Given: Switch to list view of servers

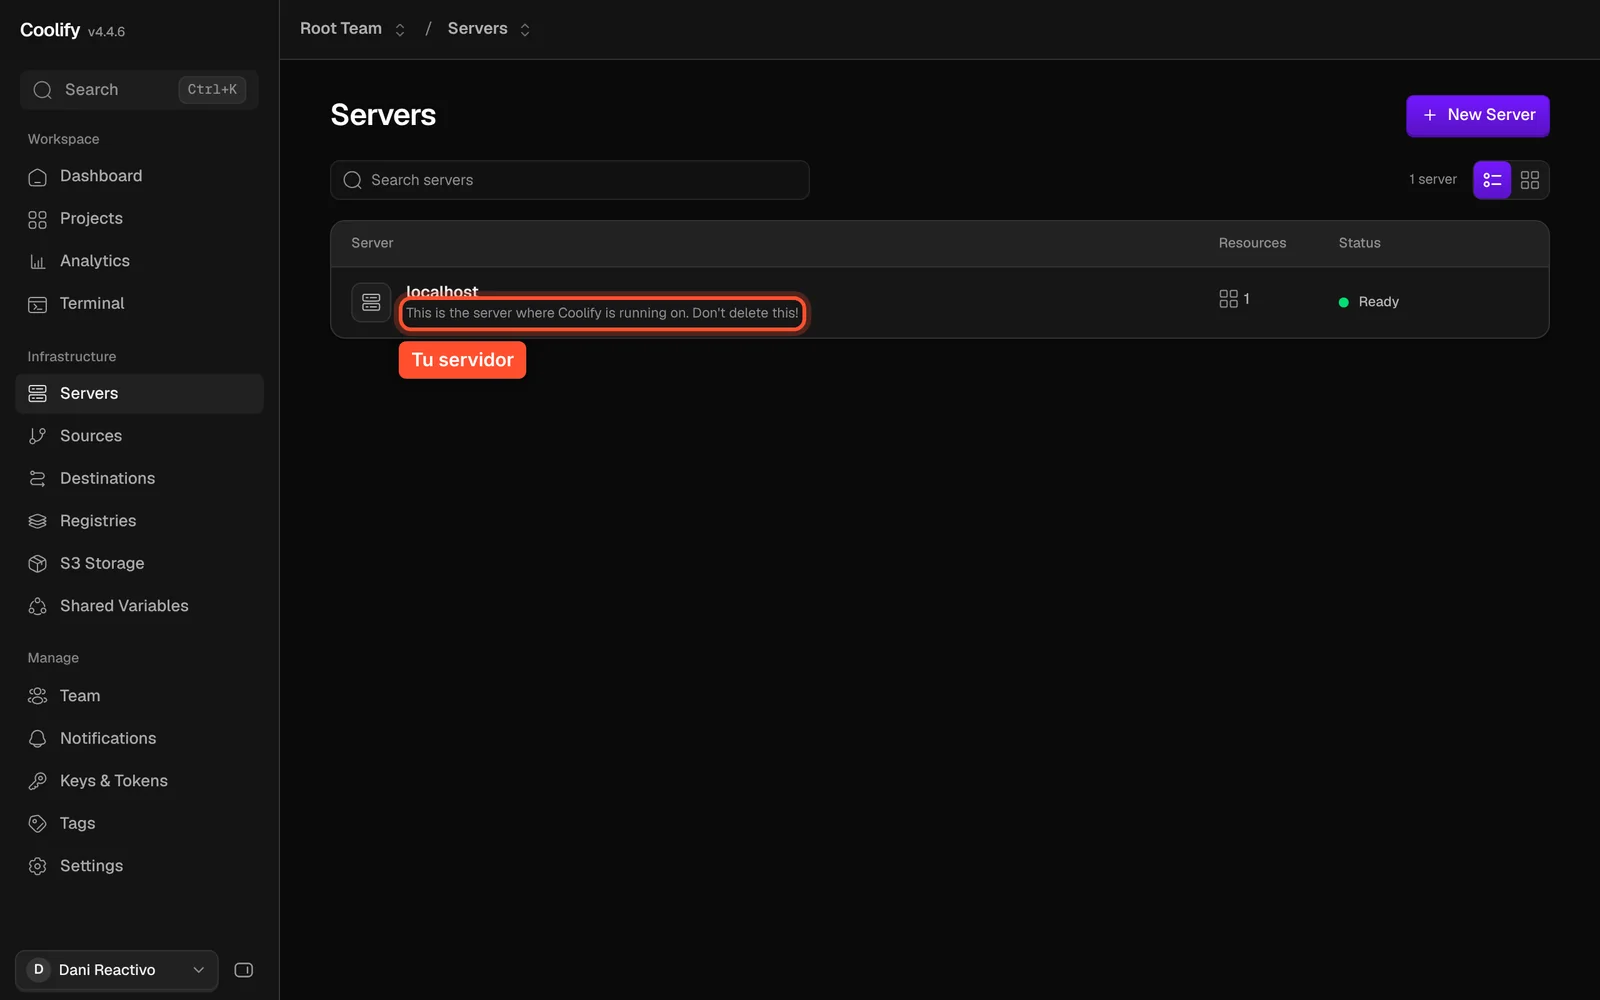Looking at the screenshot, I should point(1492,180).
